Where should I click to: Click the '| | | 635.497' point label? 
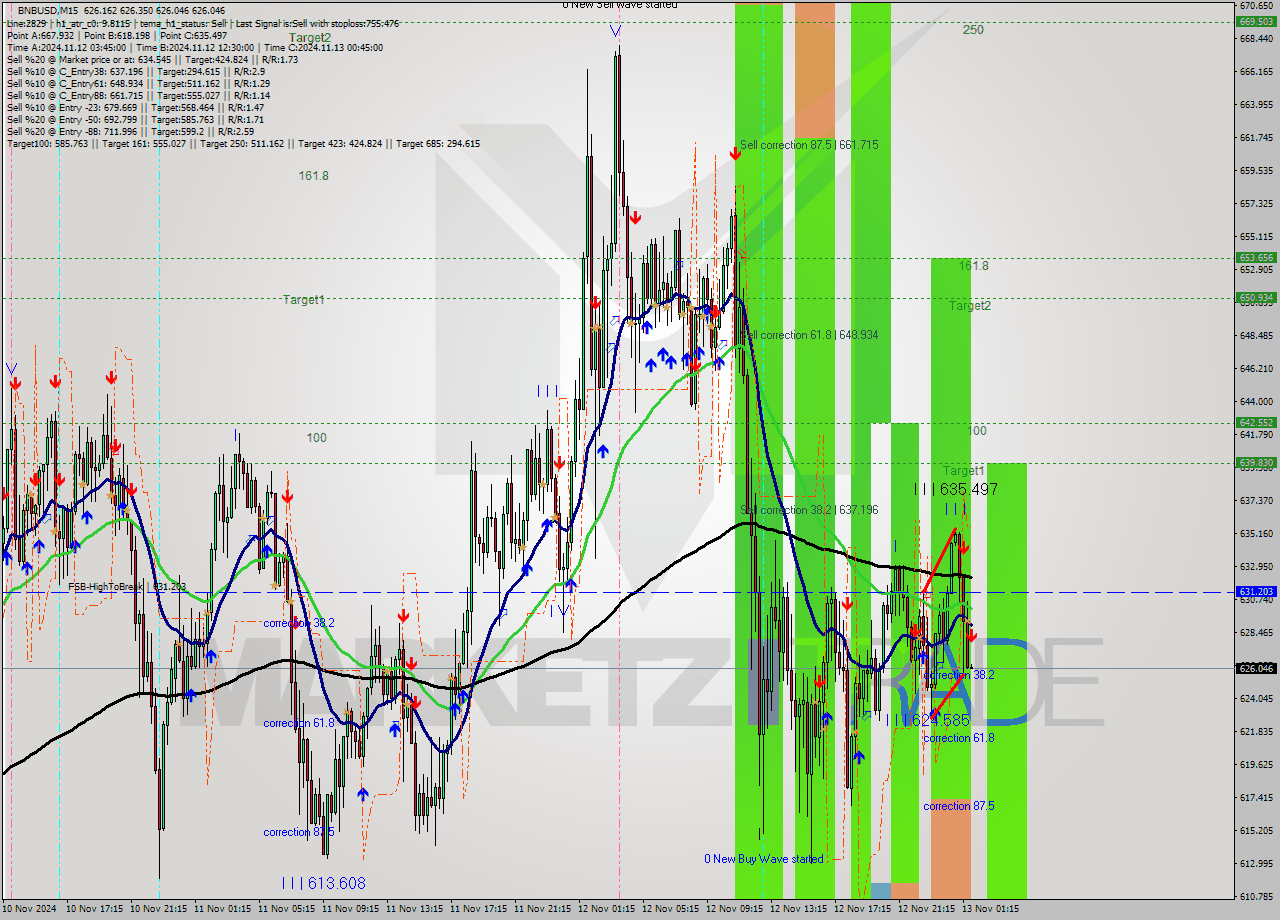coord(955,489)
